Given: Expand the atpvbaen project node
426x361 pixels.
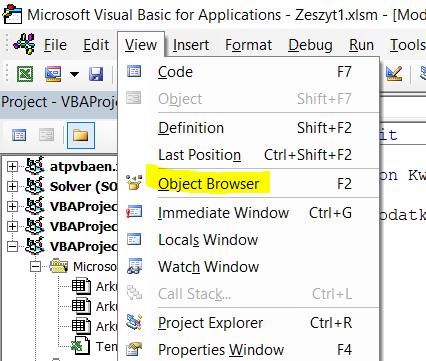Looking at the screenshot, I should [12, 166].
